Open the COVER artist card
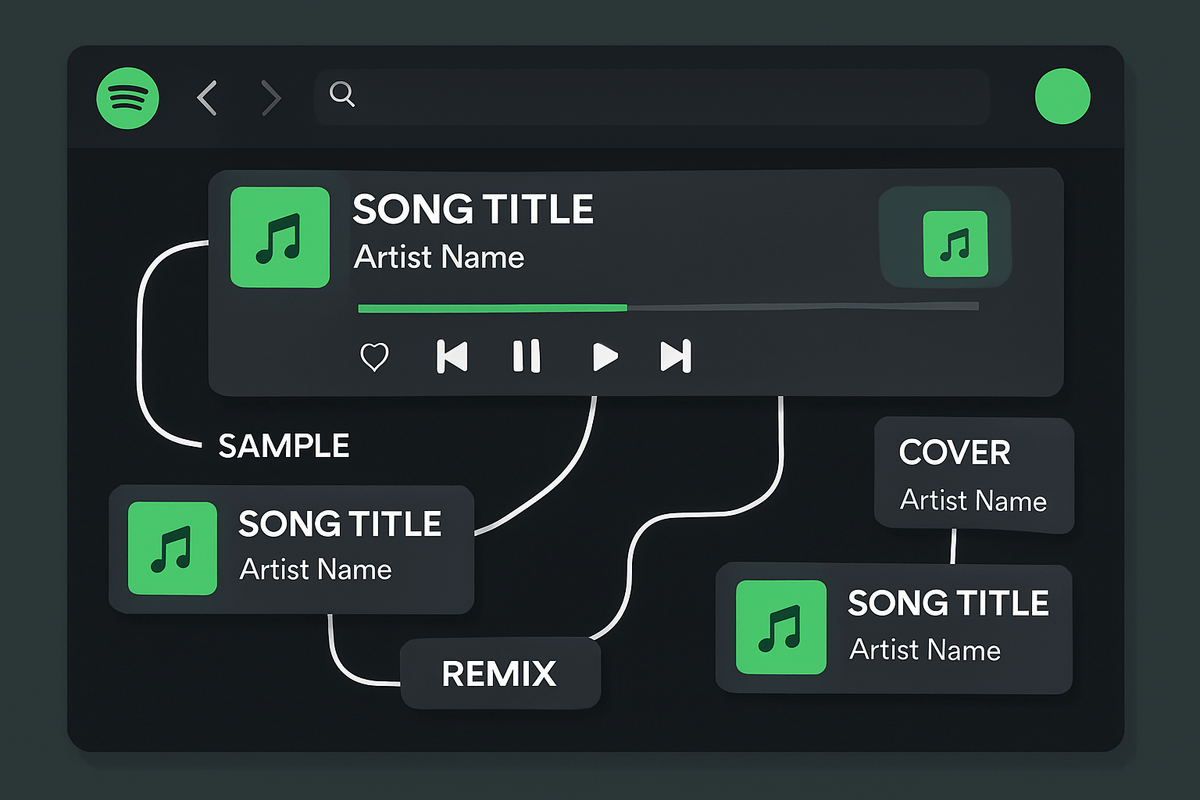This screenshot has width=1200, height=800. coord(973,475)
